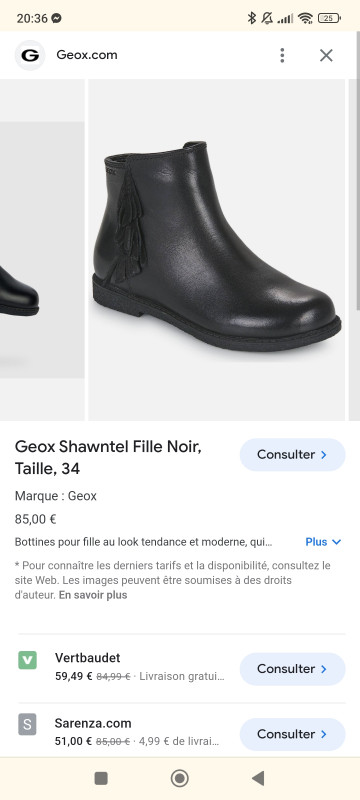Tap the Geox.com site name header
360x800 pixels.
click(87, 55)
